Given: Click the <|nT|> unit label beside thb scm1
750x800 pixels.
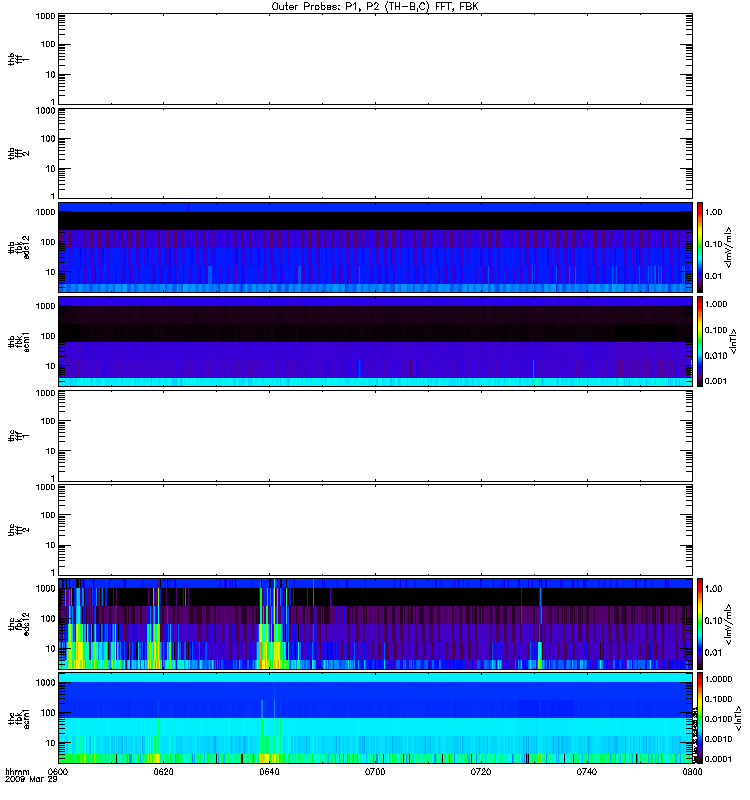Looking at the screenshot, I should coord(733,341).
